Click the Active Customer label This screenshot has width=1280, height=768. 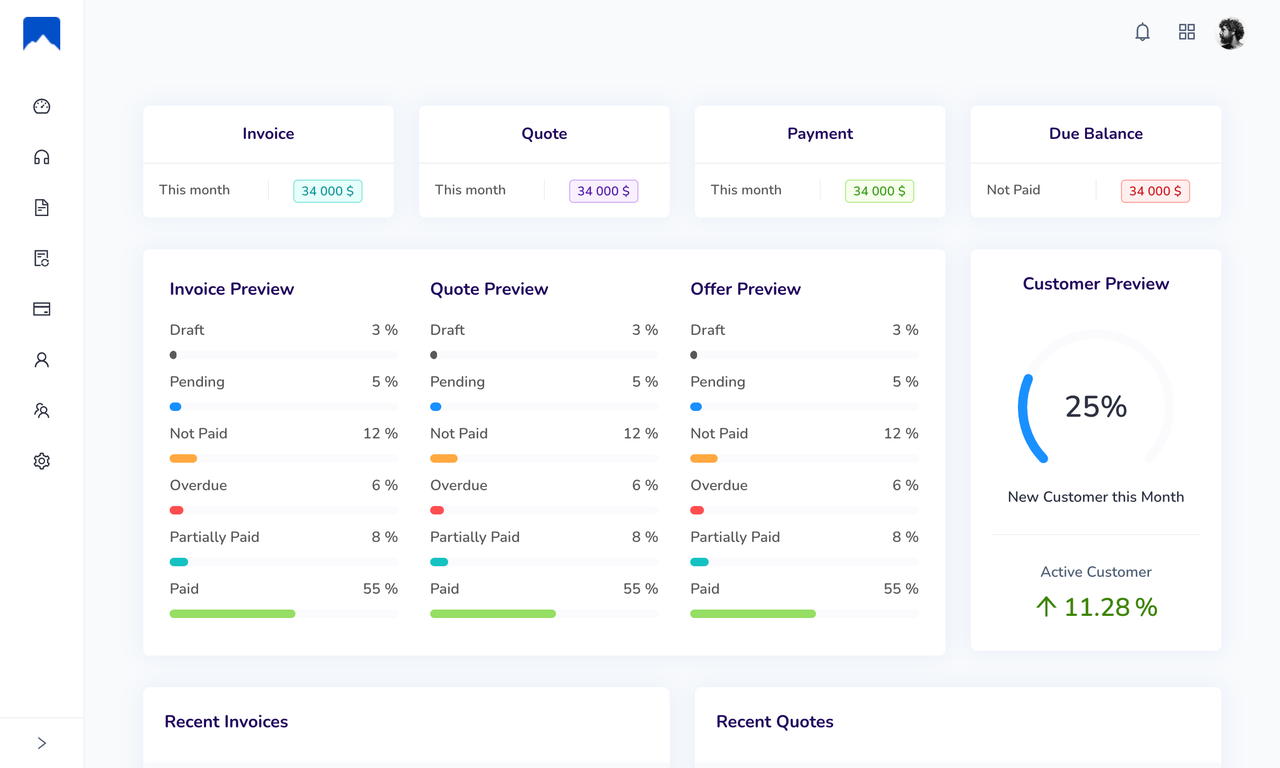tap(1096, 572)
